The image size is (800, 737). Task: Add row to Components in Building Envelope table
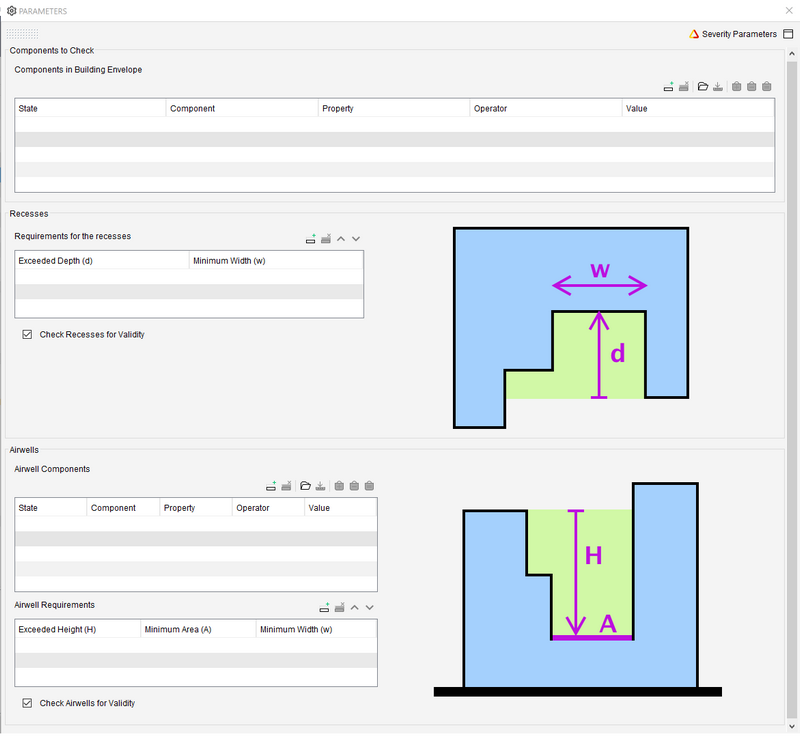click(669, 87)
